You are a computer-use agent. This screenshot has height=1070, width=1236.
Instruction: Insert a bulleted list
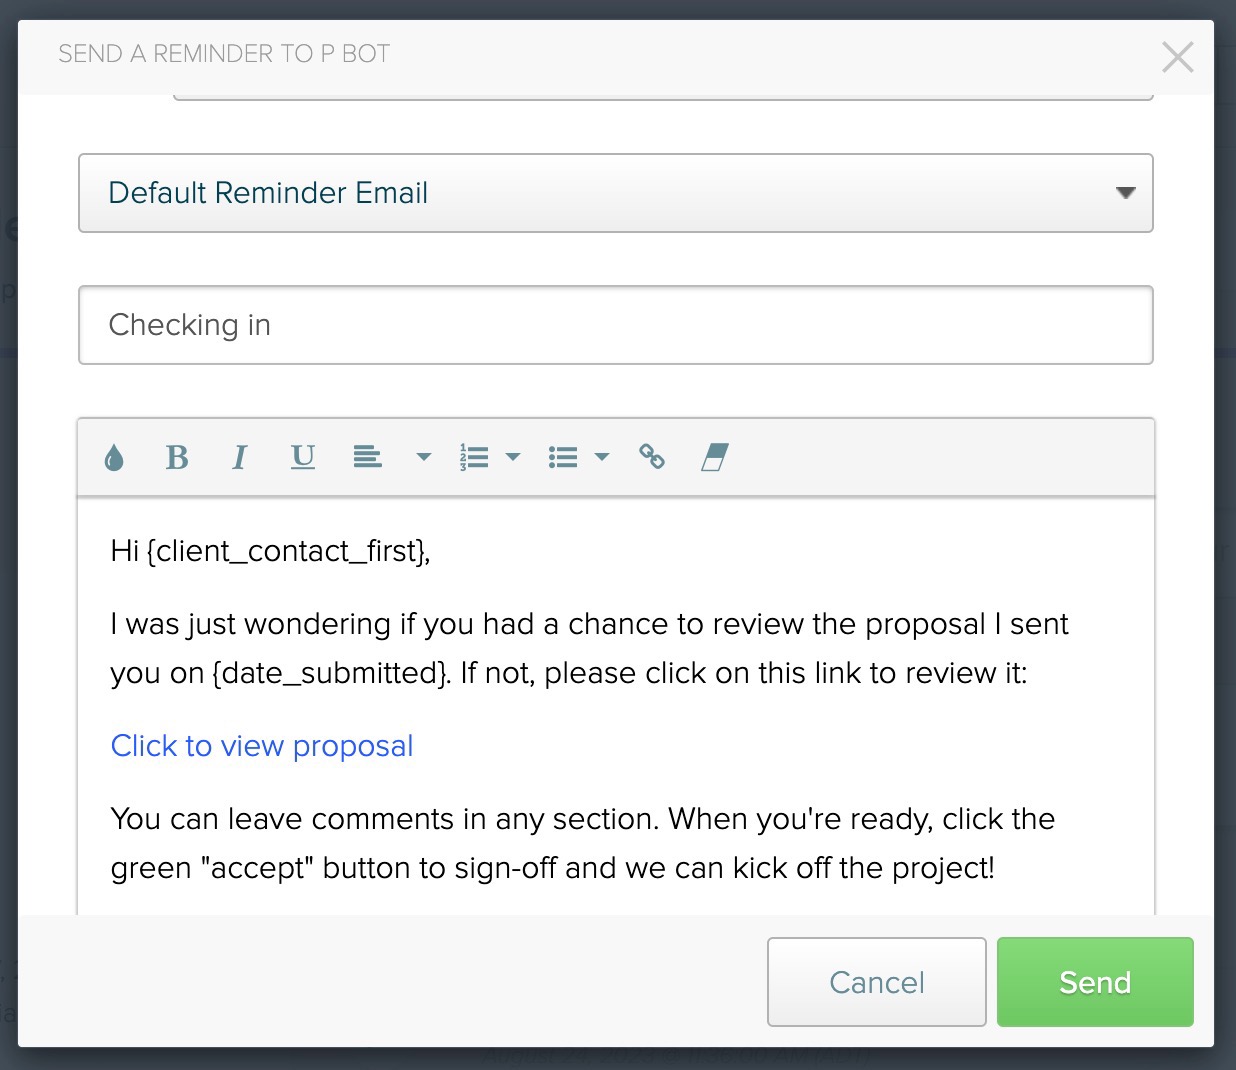pyautogui.click(x=563, y=458)
